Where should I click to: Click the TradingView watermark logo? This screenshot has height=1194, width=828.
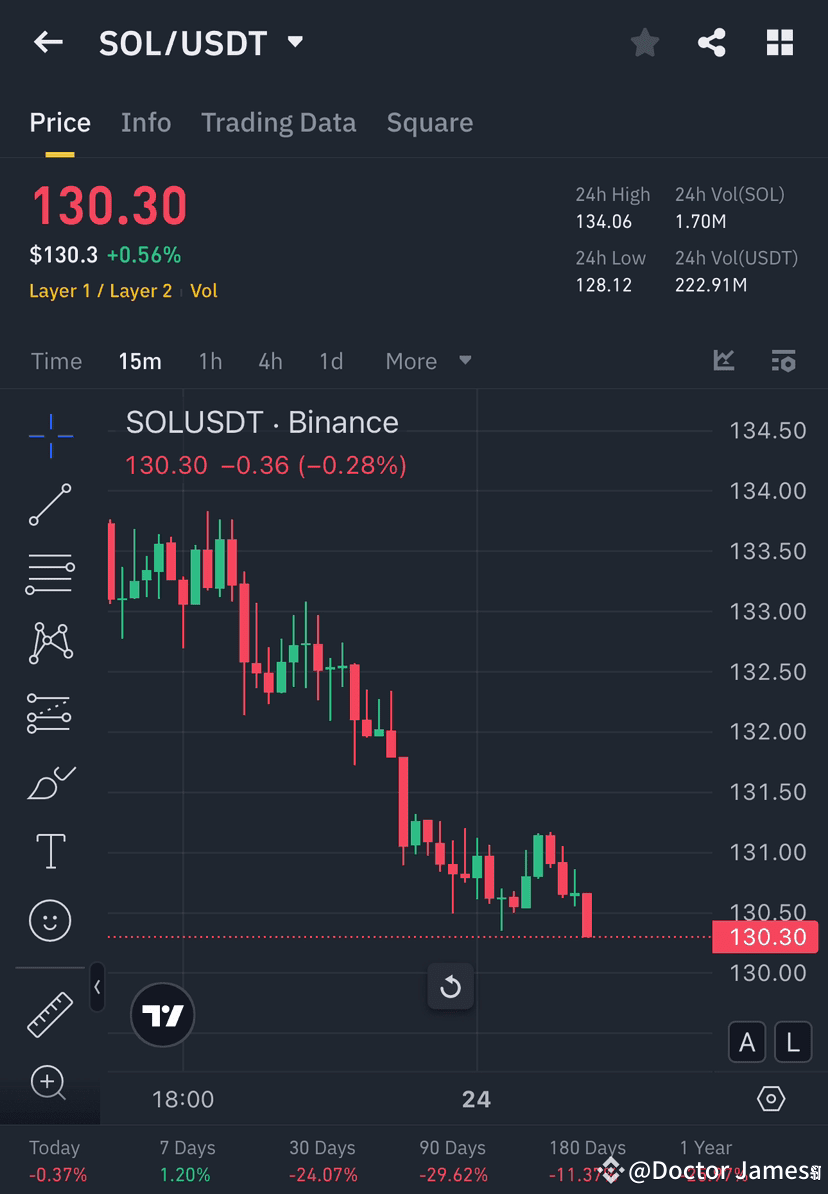click(x=162, y=1015)
